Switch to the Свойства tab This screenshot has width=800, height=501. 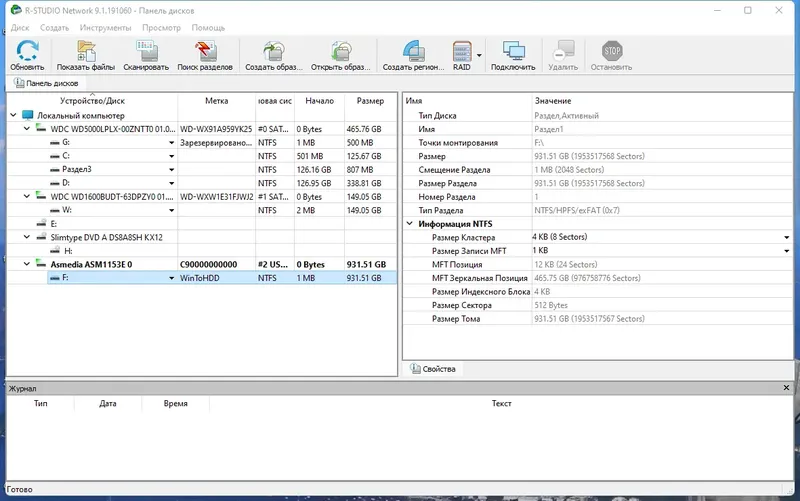433,369
